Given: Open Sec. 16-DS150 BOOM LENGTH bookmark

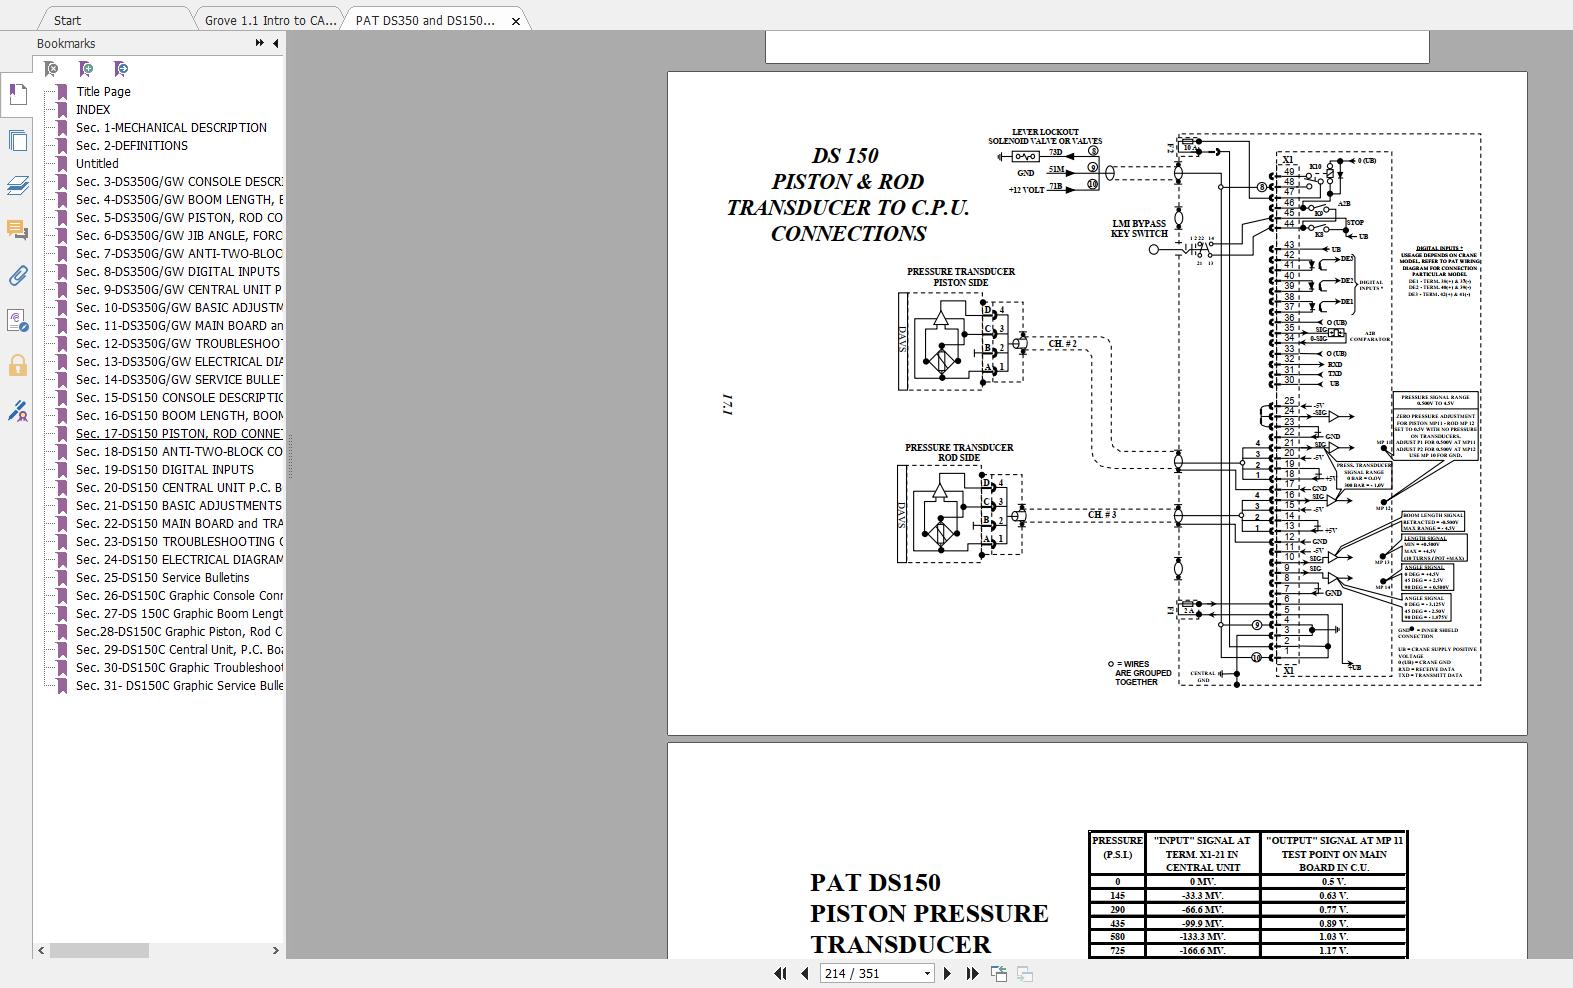Looking at the screenshot, I should [x=179, y=416].
